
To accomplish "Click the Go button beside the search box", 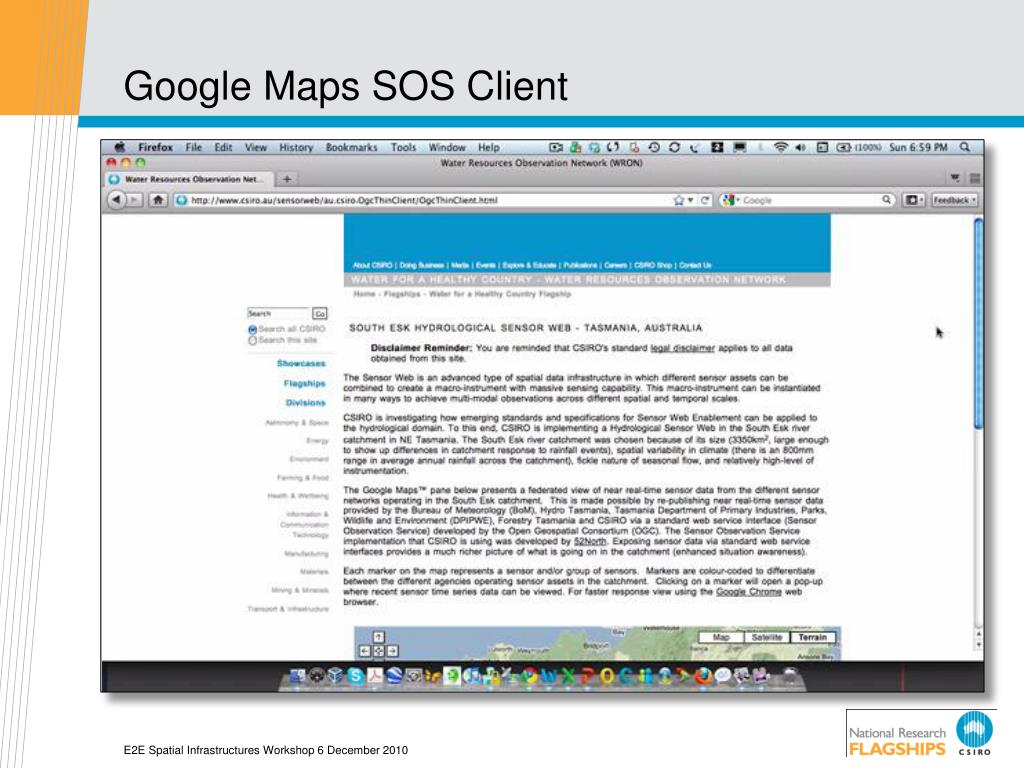I will pos(320,314).
